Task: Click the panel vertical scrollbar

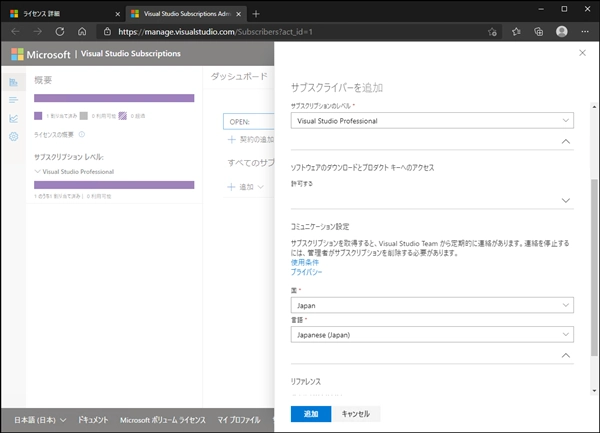Action: pos(594,268)
